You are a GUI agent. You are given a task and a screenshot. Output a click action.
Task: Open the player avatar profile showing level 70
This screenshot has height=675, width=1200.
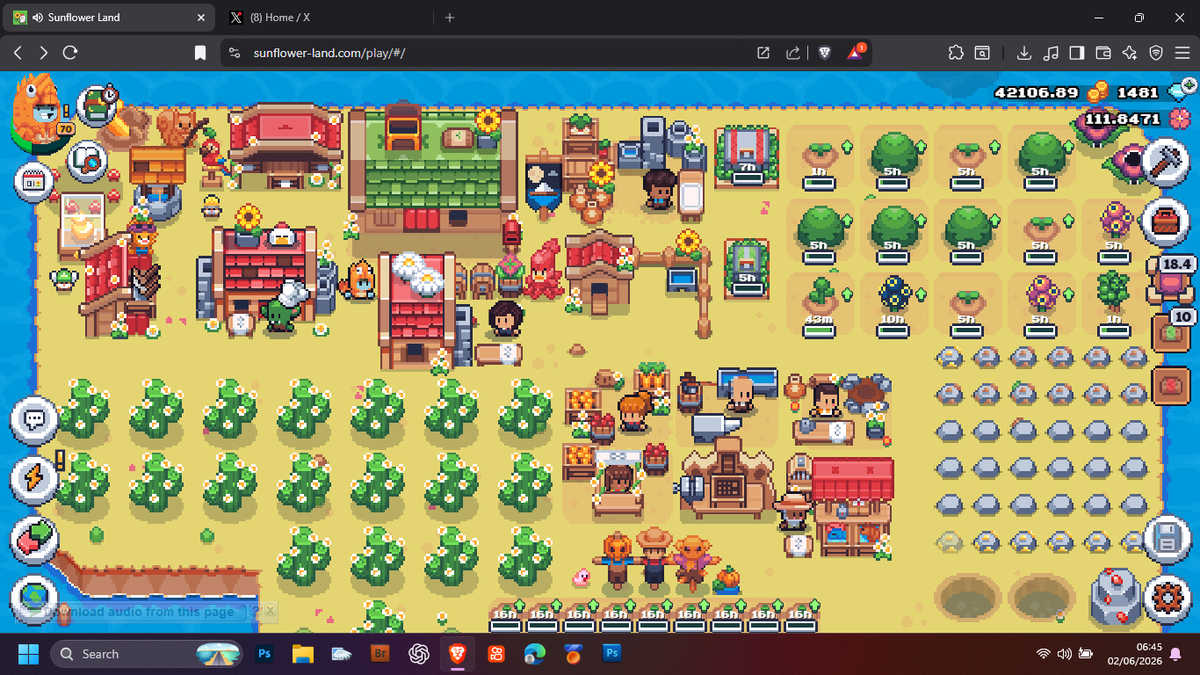pyautogui.click(x=40, y=112)
